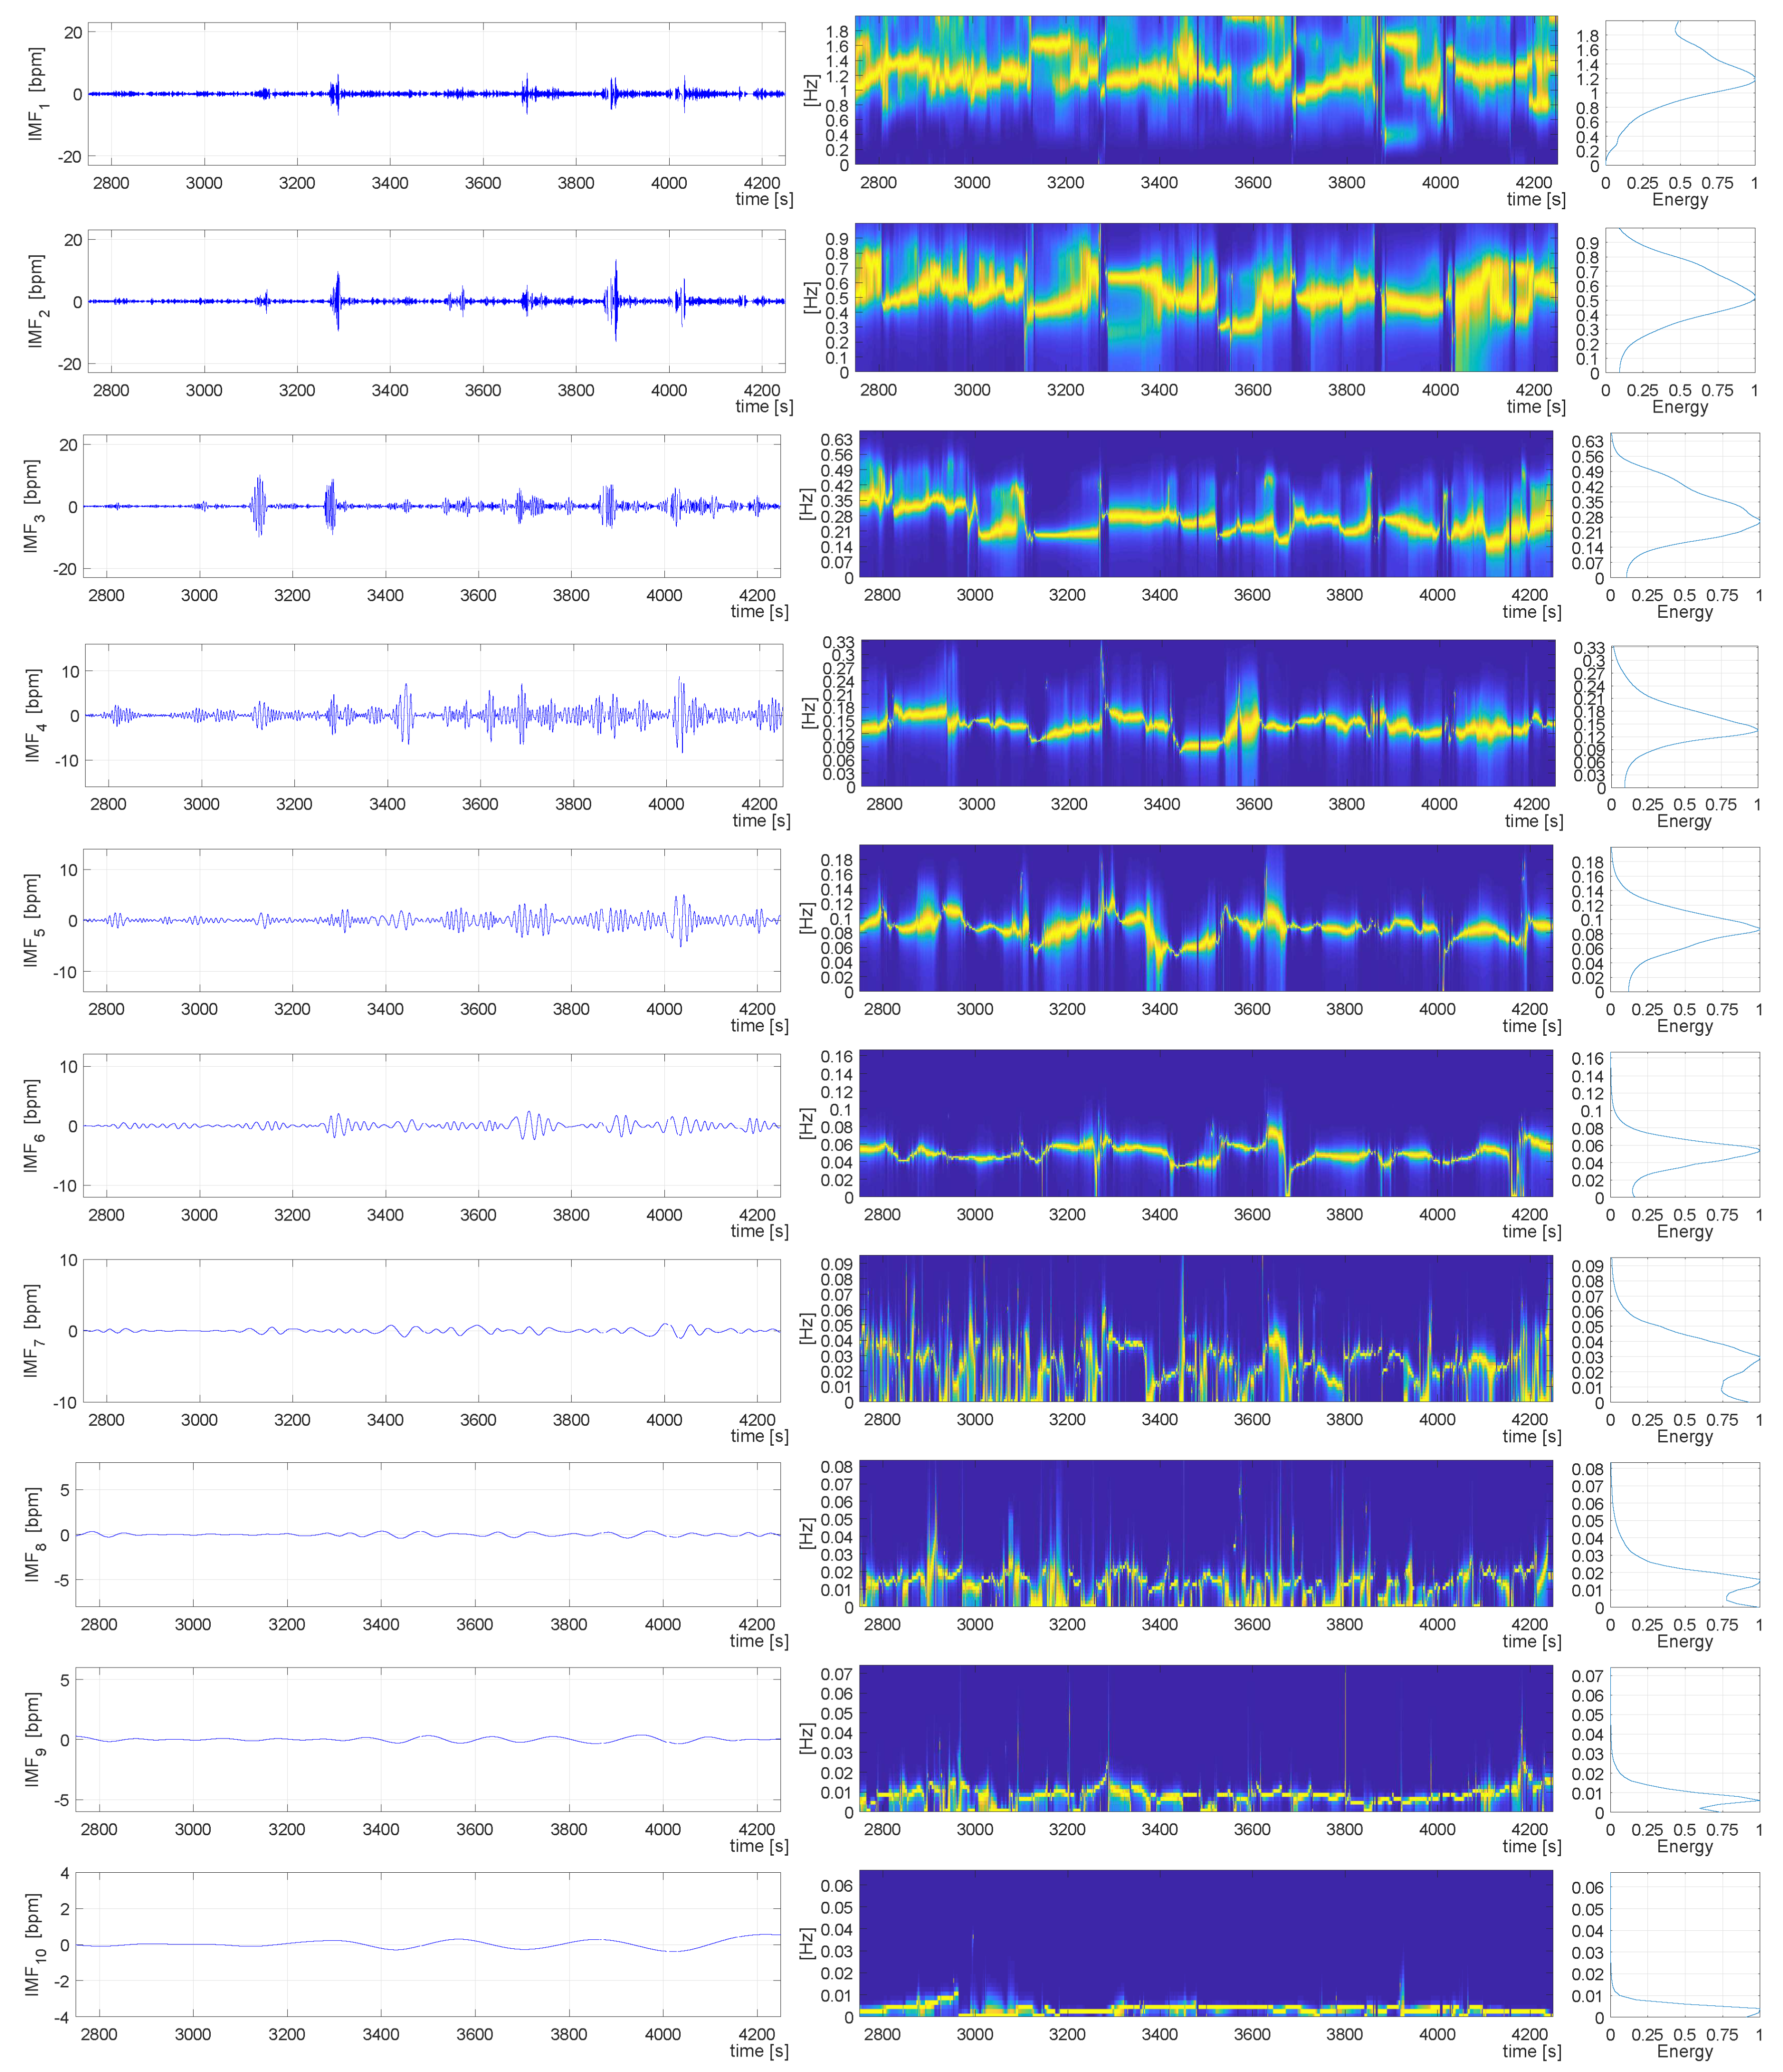Viewport: 1783px width, 2072px height.
Task: Open the spectrogram in the IMF9 row
Action: click(x=1206, y=1738)
